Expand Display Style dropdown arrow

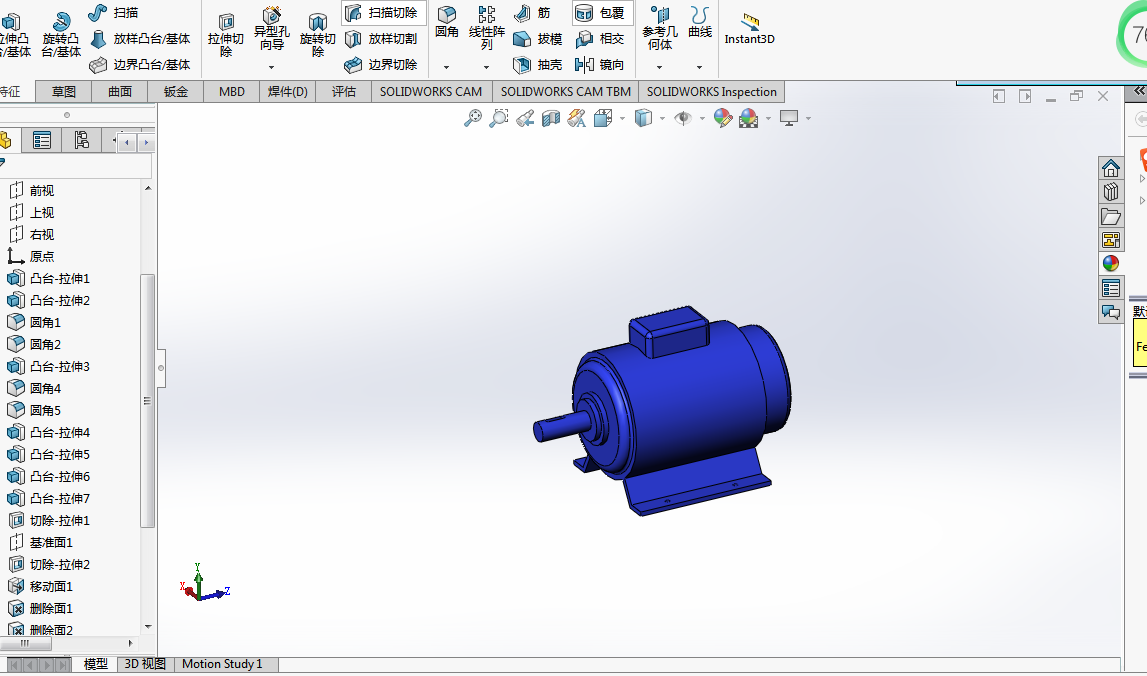coord(662,119)
